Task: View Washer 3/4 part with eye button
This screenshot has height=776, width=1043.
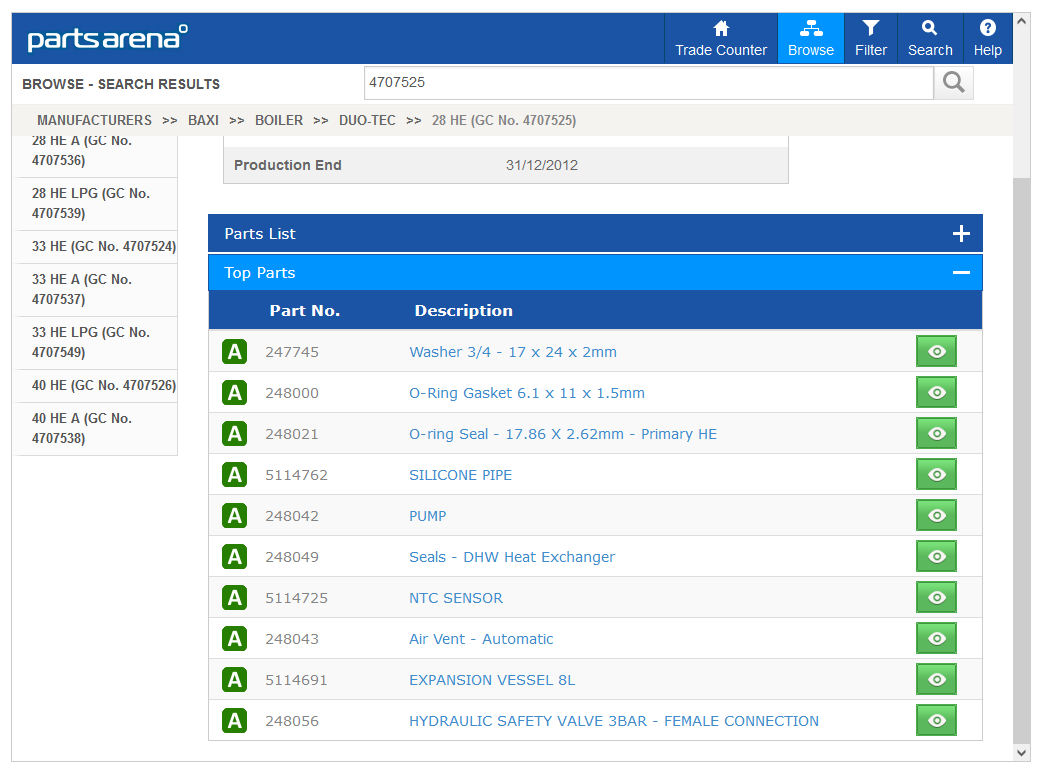Action: [936, 351]
